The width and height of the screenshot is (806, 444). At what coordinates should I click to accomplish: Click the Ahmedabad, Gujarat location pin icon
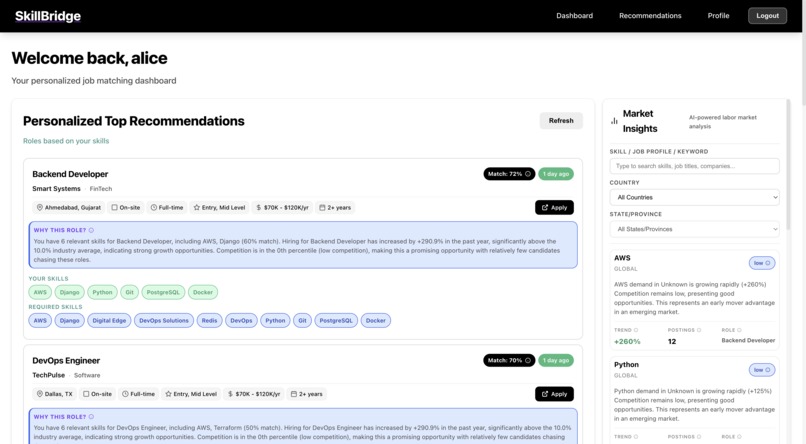click(x=40, y=208)
